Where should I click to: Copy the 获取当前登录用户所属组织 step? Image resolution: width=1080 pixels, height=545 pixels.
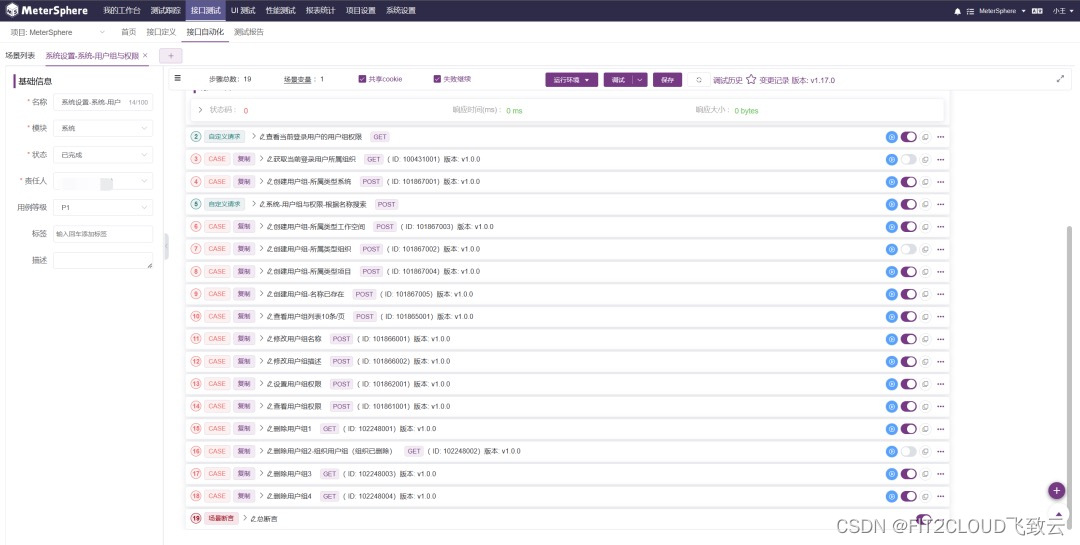click(x=926, y=160)
